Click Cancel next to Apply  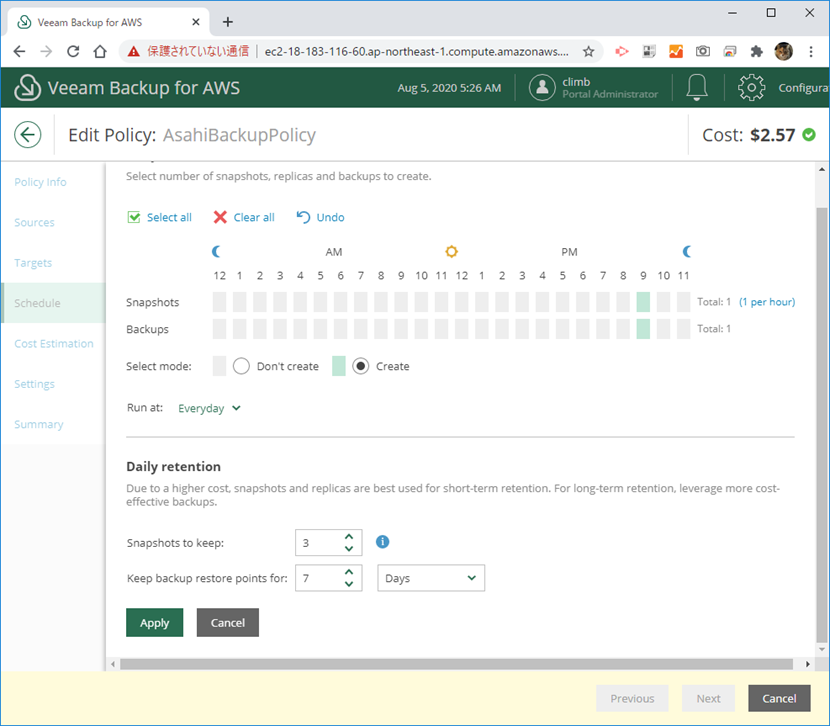click(228, 622)
